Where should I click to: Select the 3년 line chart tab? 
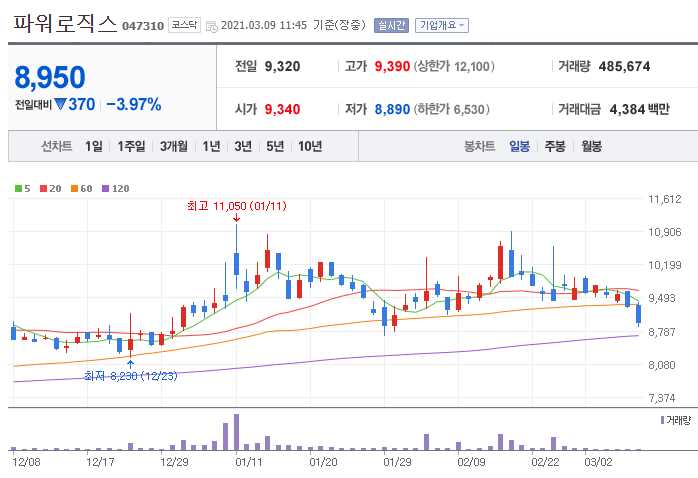(243, 146)
